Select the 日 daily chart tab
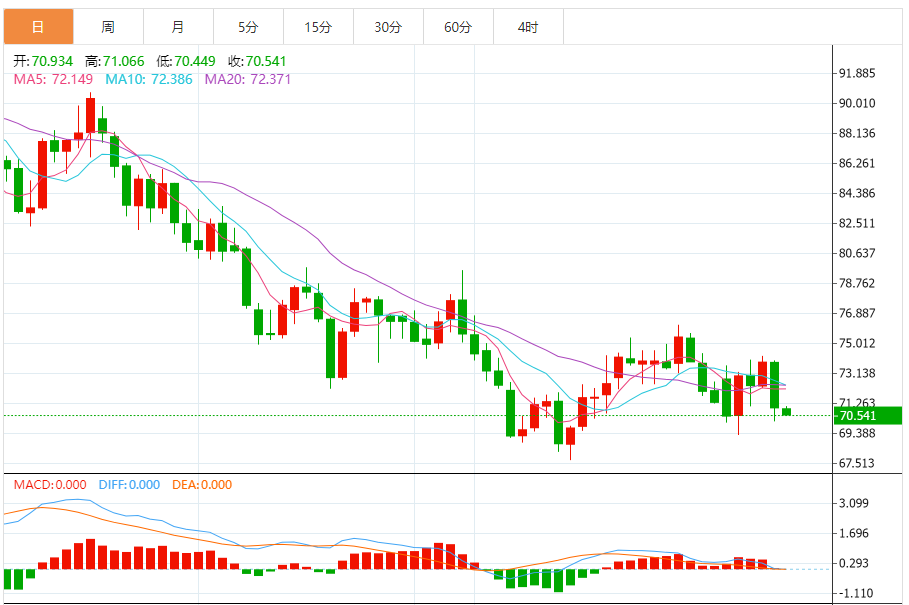Image resolution: width=909 pixels, height=605 pixels. [x=38, y=27]
